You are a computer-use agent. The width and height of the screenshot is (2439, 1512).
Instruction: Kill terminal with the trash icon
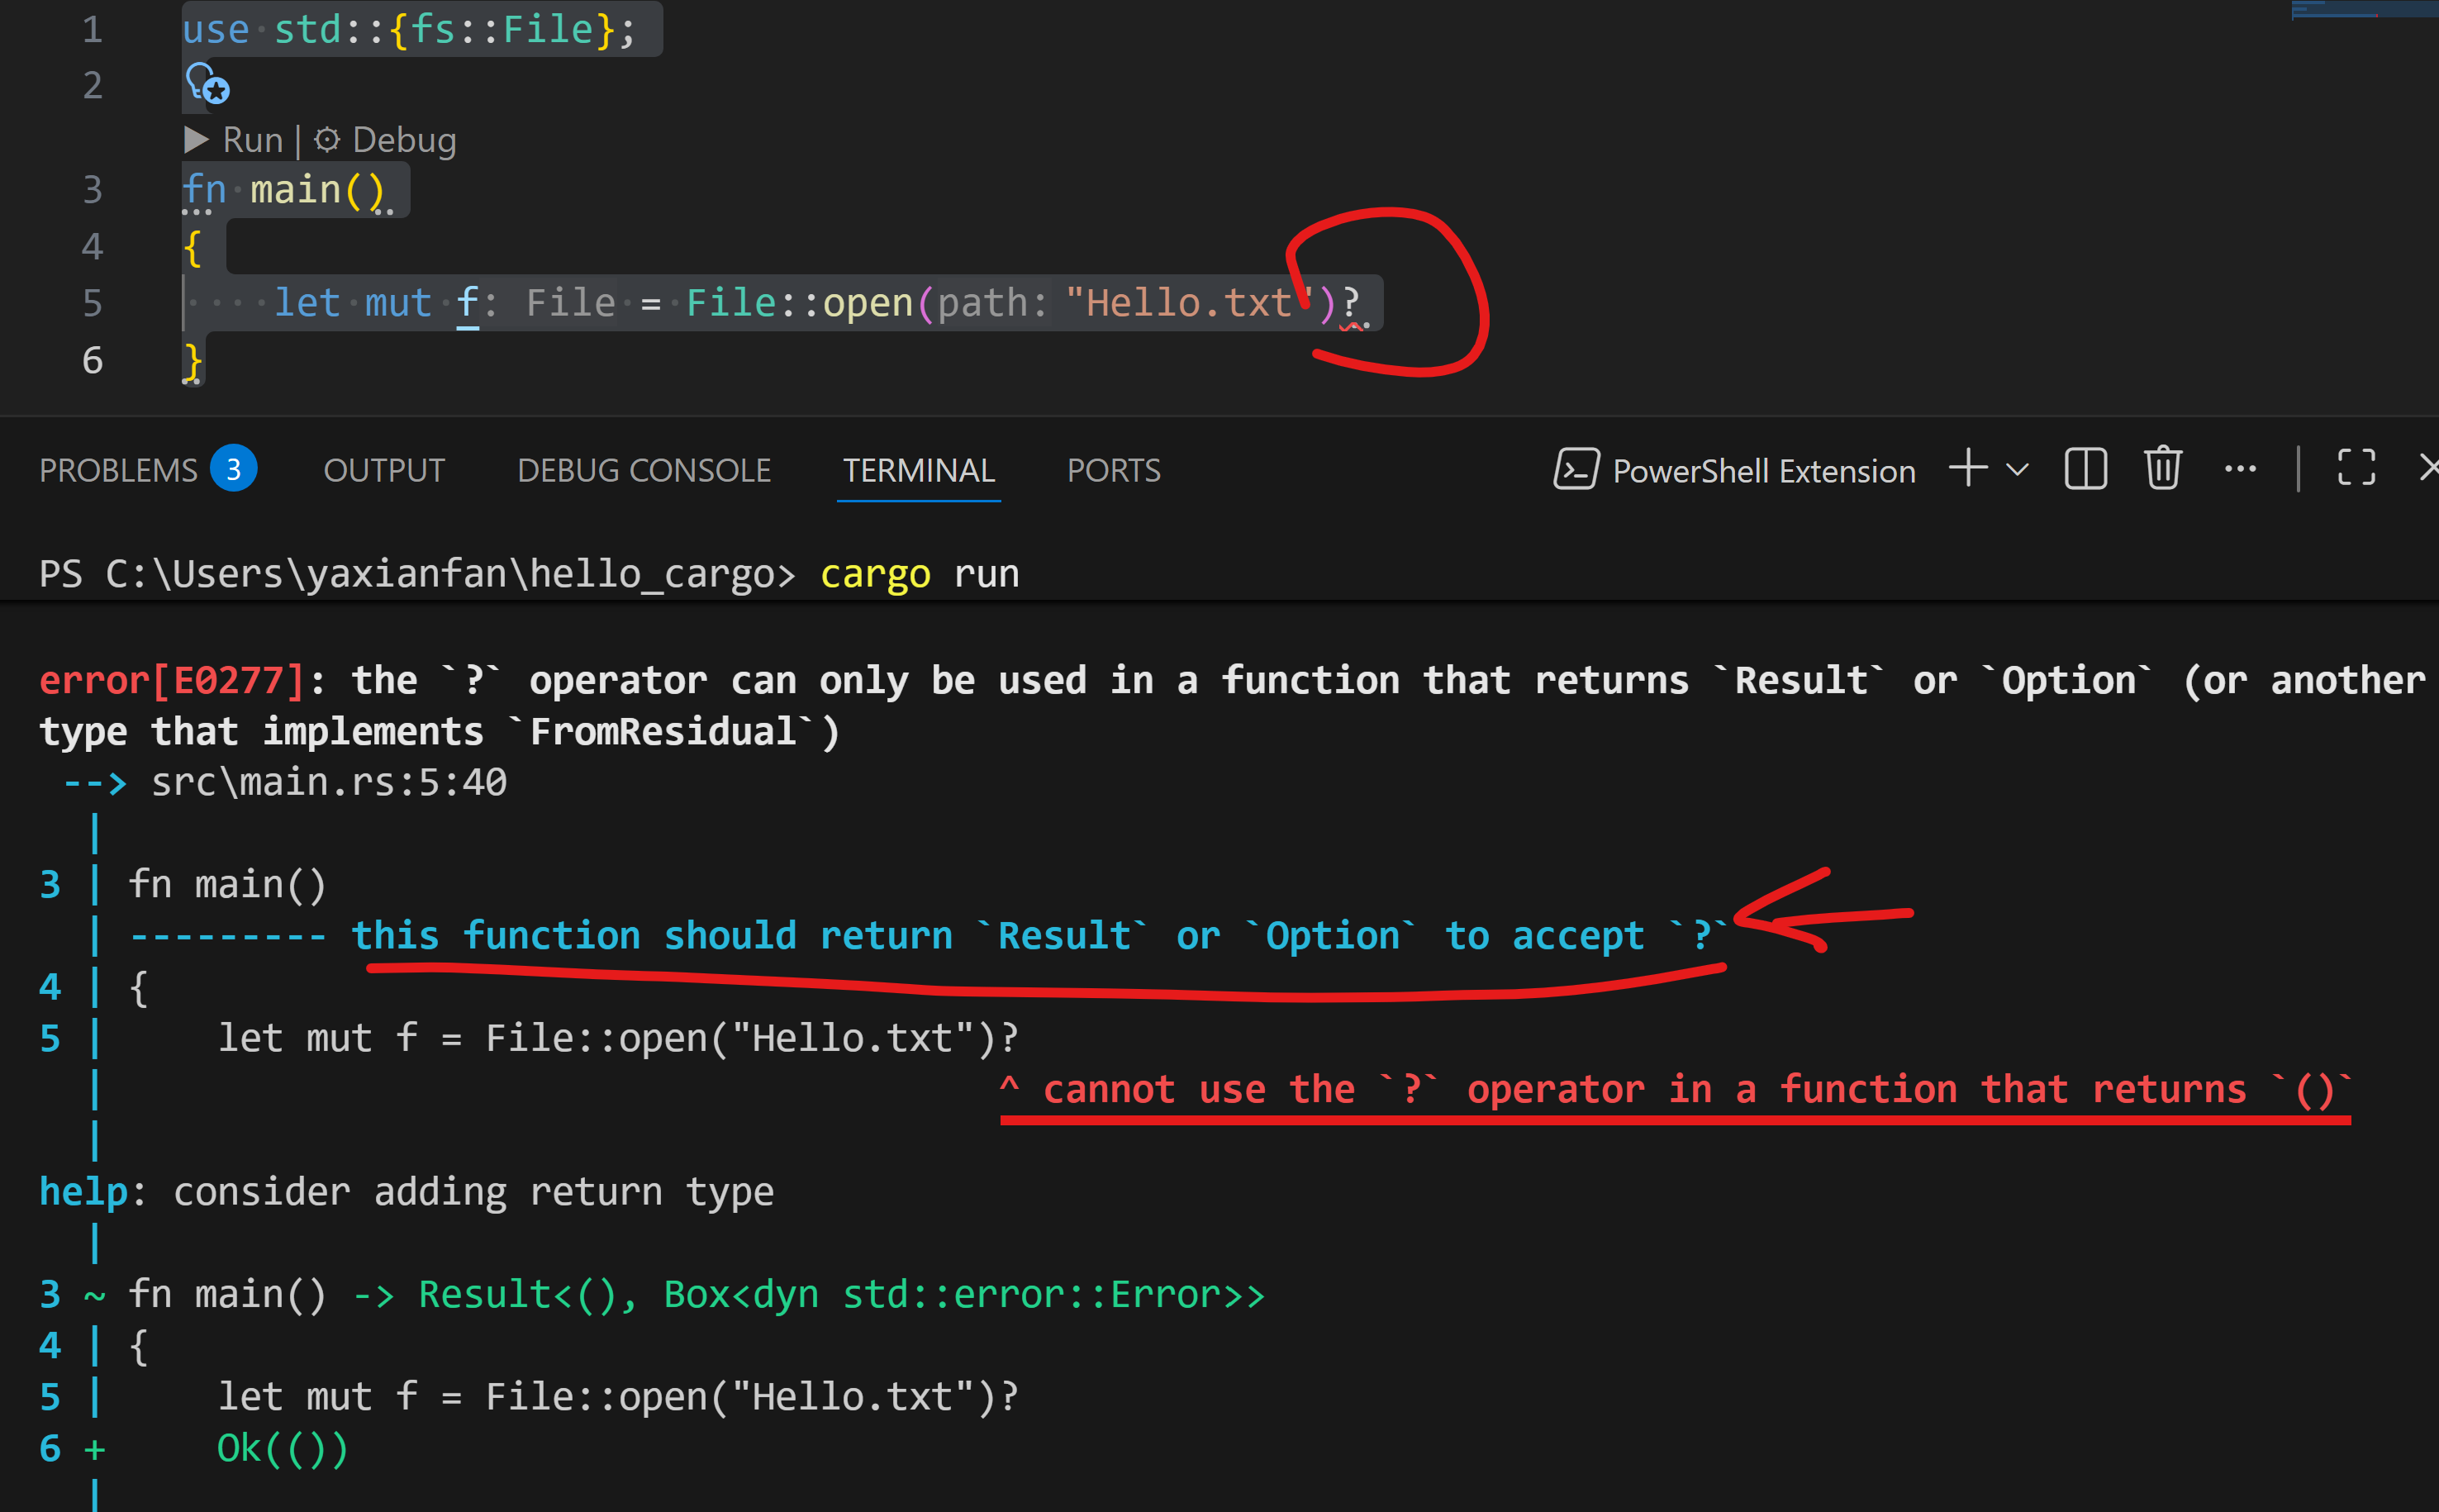click(2163, 468)
